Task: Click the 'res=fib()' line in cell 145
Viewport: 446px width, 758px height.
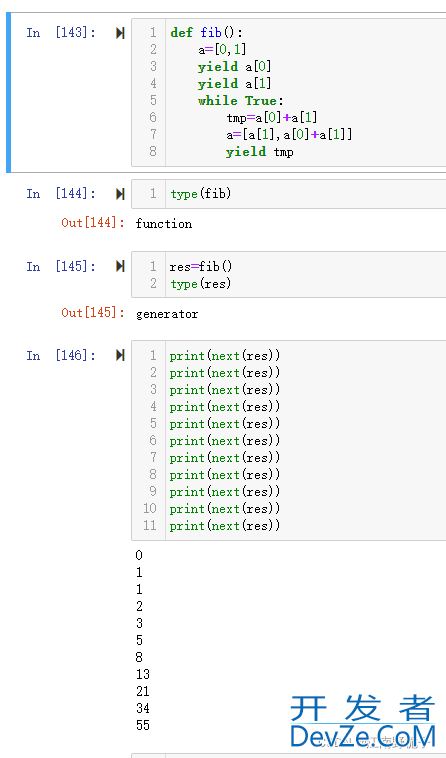Action: (201, 266)
